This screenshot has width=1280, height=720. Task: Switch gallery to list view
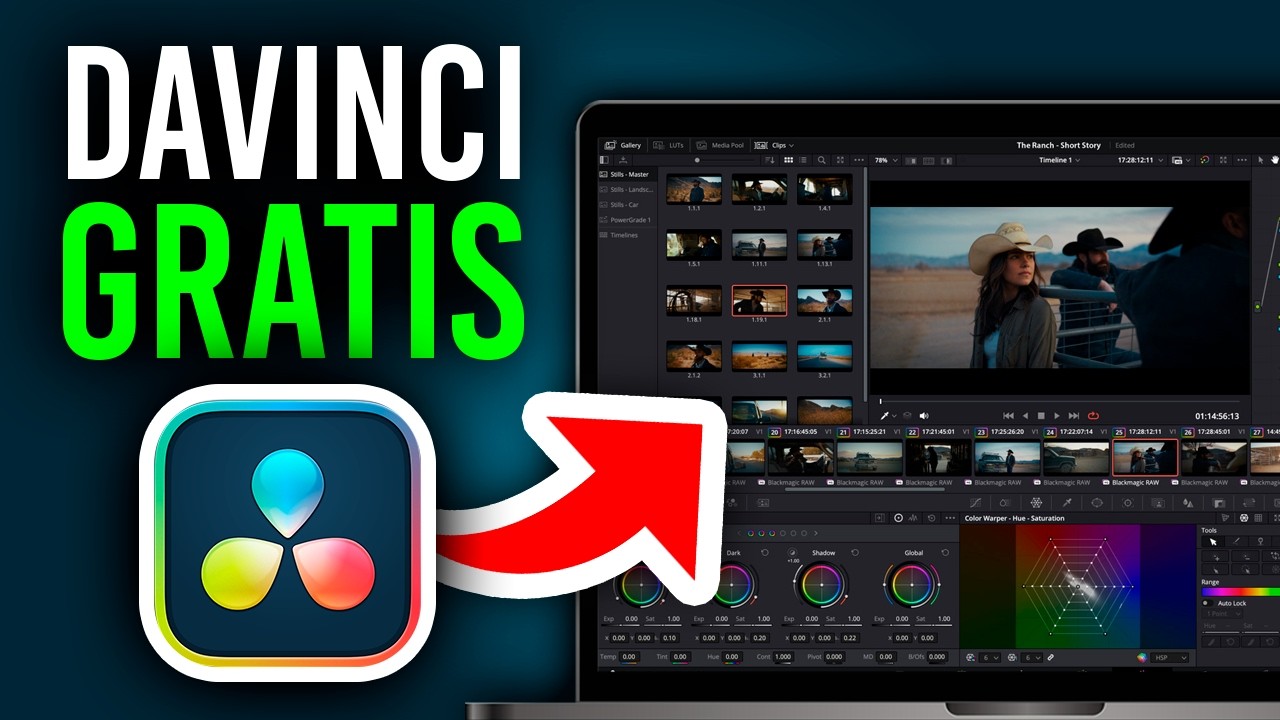[x=805, y=160]
